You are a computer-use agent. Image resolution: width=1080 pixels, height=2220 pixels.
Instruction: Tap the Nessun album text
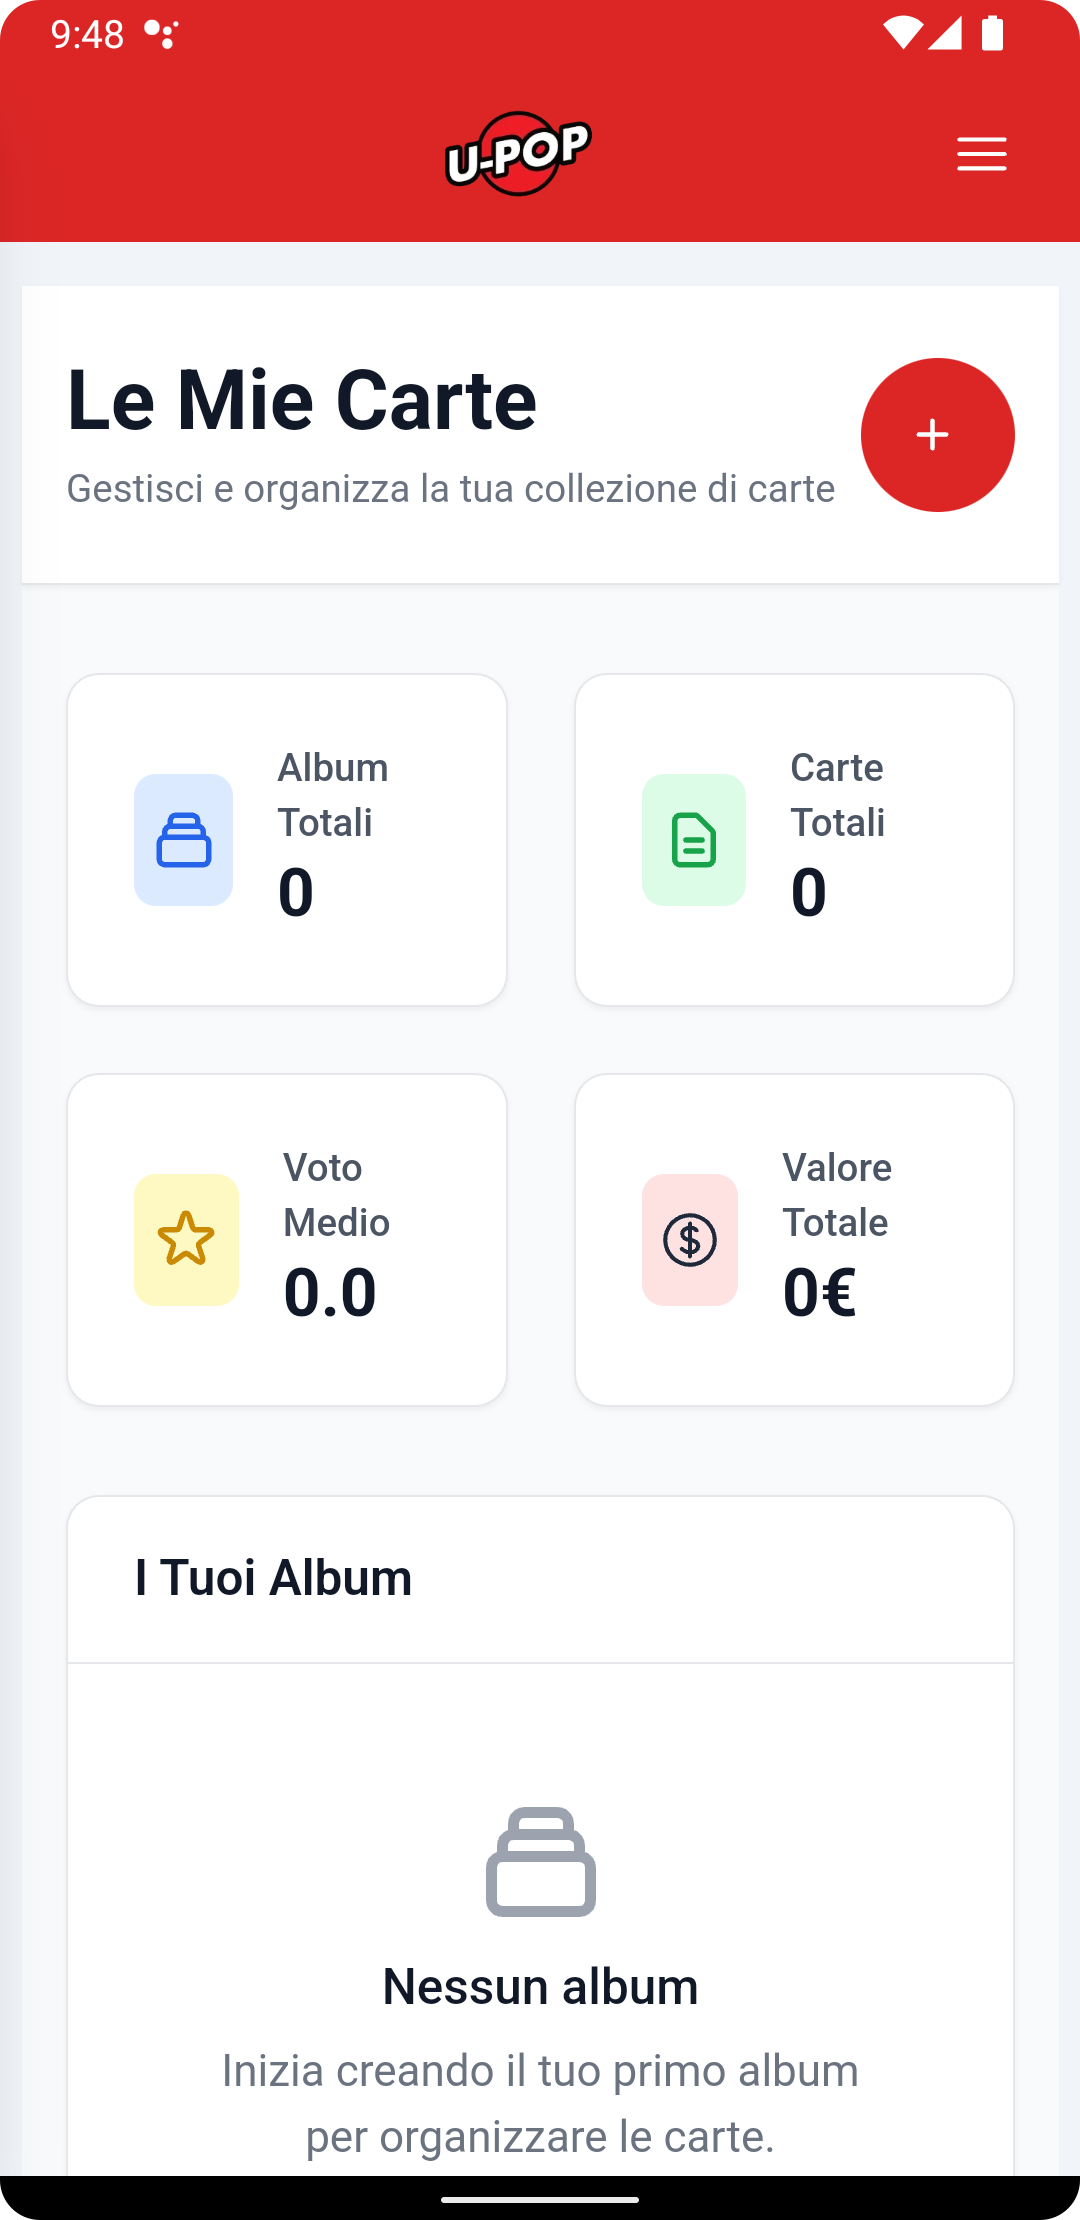tap(540, 1986)
